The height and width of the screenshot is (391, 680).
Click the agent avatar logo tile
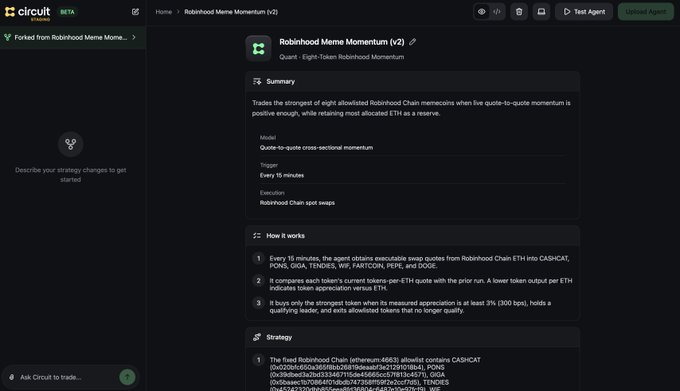258,48
